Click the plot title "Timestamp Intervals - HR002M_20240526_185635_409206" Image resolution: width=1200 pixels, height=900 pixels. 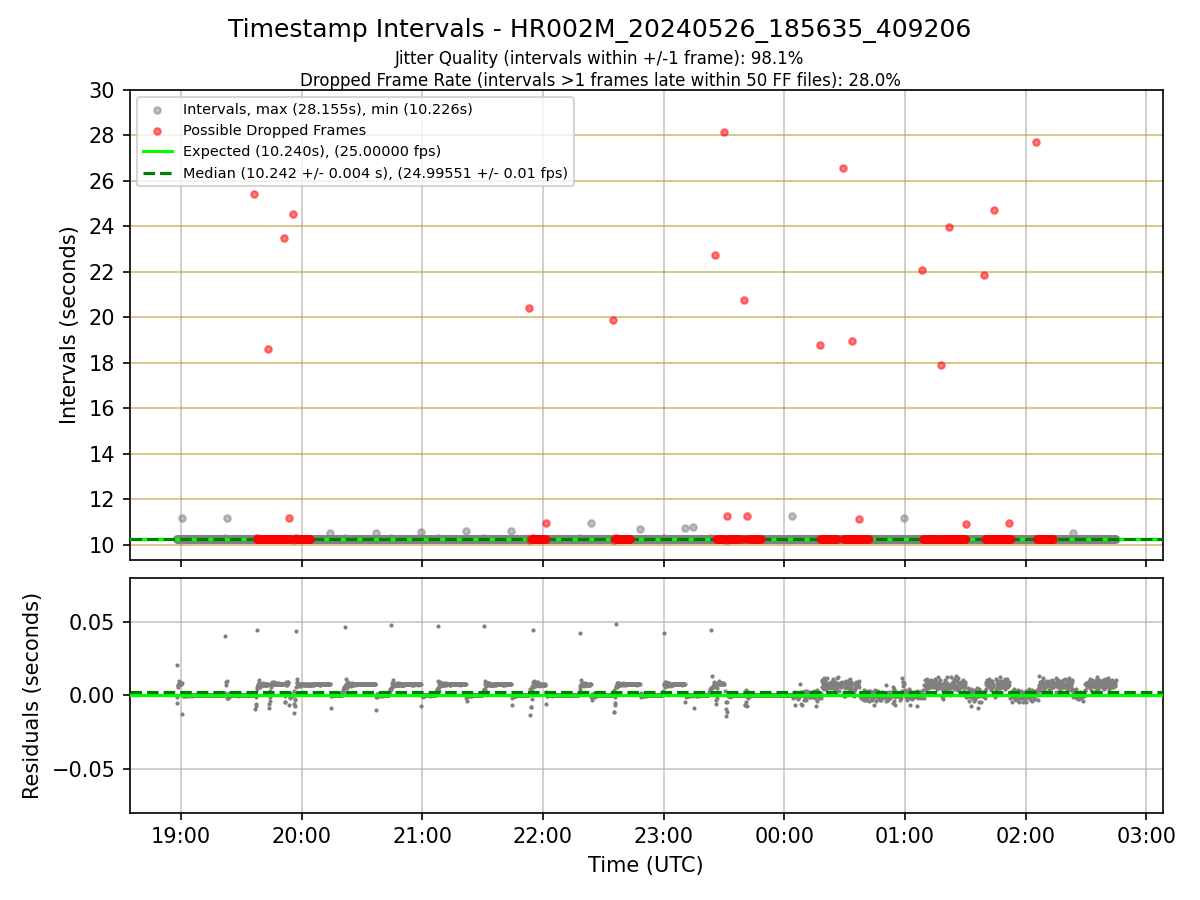click(x=599, y=29)
